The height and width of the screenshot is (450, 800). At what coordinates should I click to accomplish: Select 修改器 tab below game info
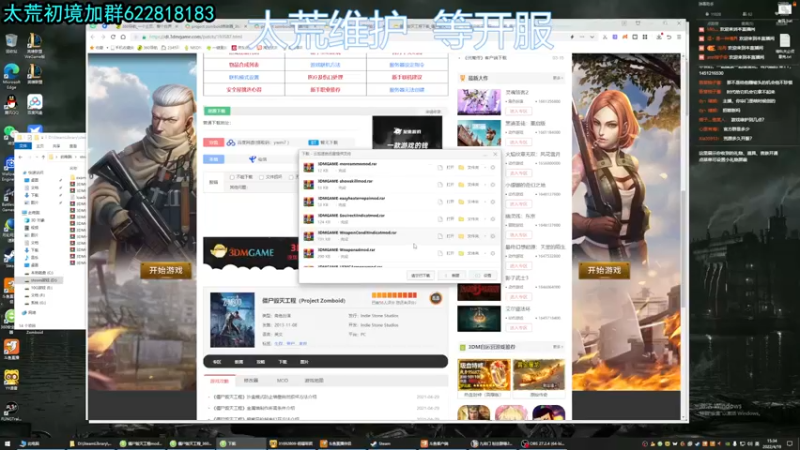click(251, 381)
